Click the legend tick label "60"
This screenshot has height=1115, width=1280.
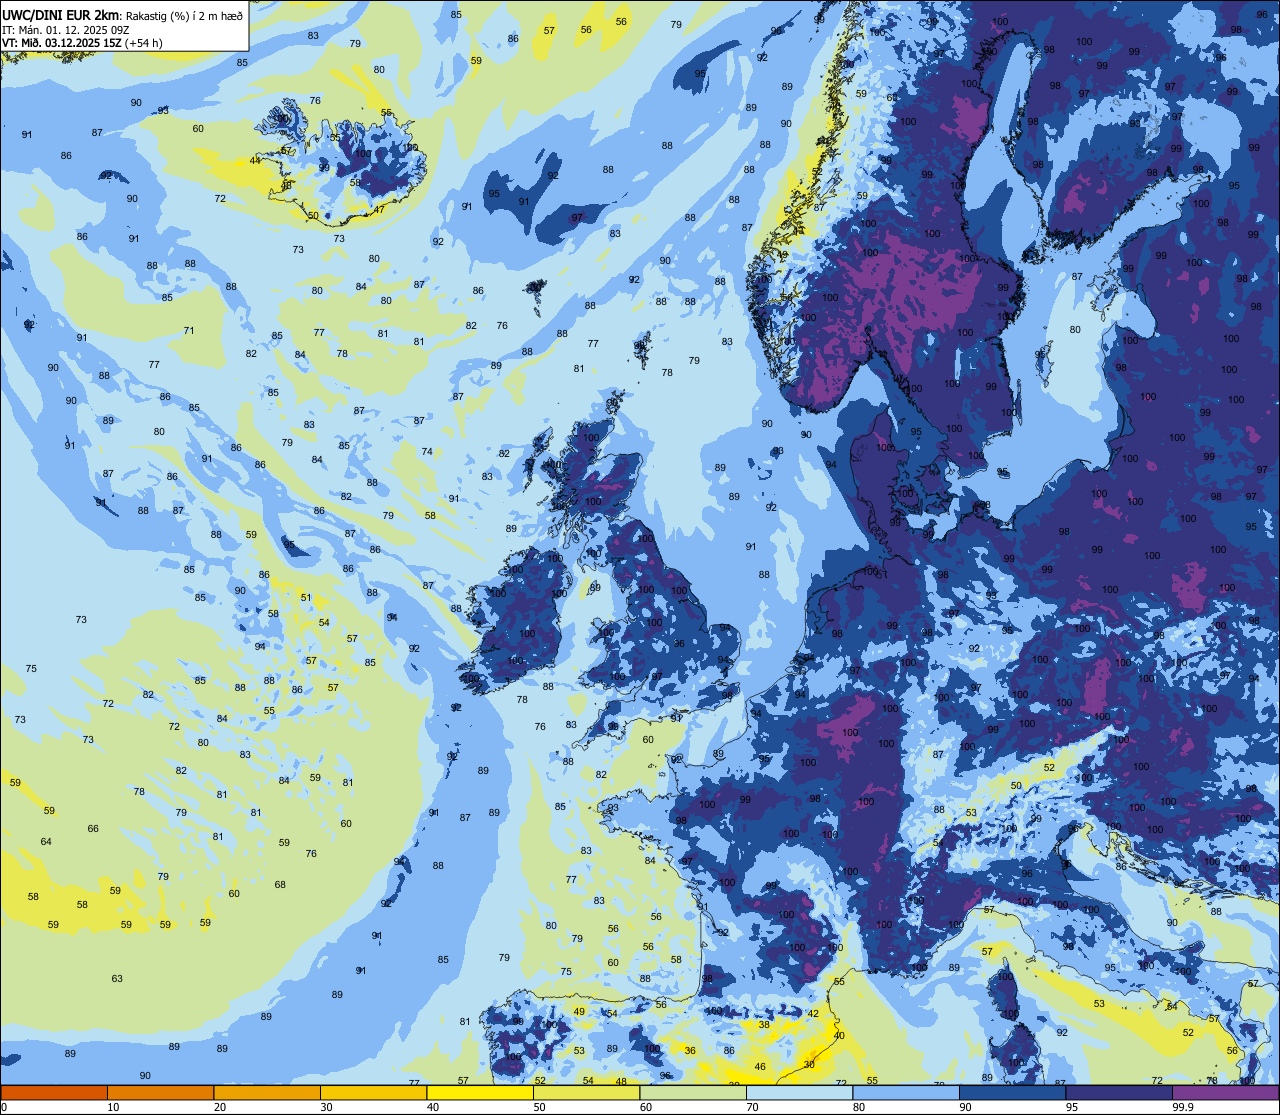(646, 1107)
